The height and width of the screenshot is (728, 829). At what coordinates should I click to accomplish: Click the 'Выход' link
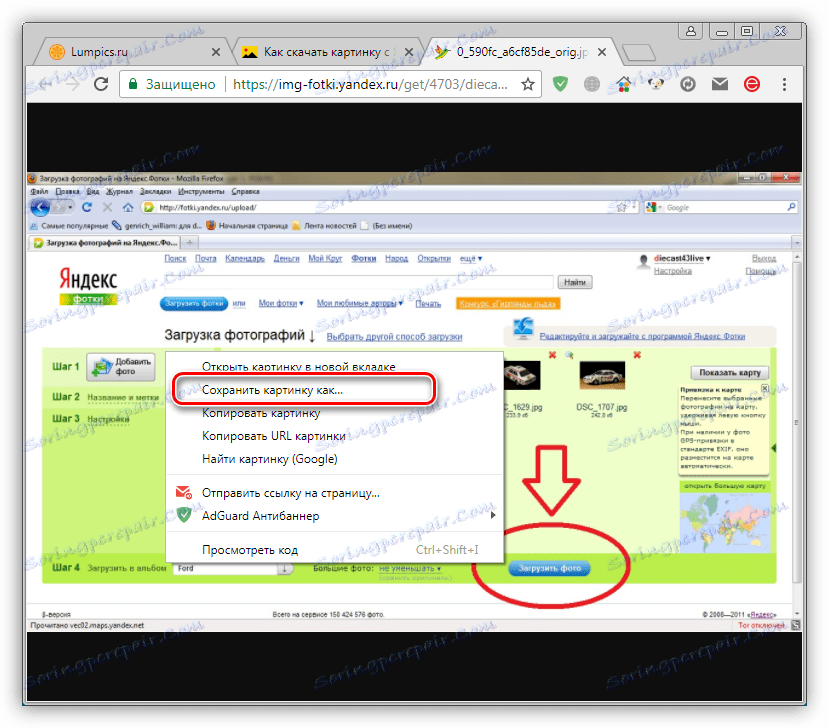(x=764, y=259)
